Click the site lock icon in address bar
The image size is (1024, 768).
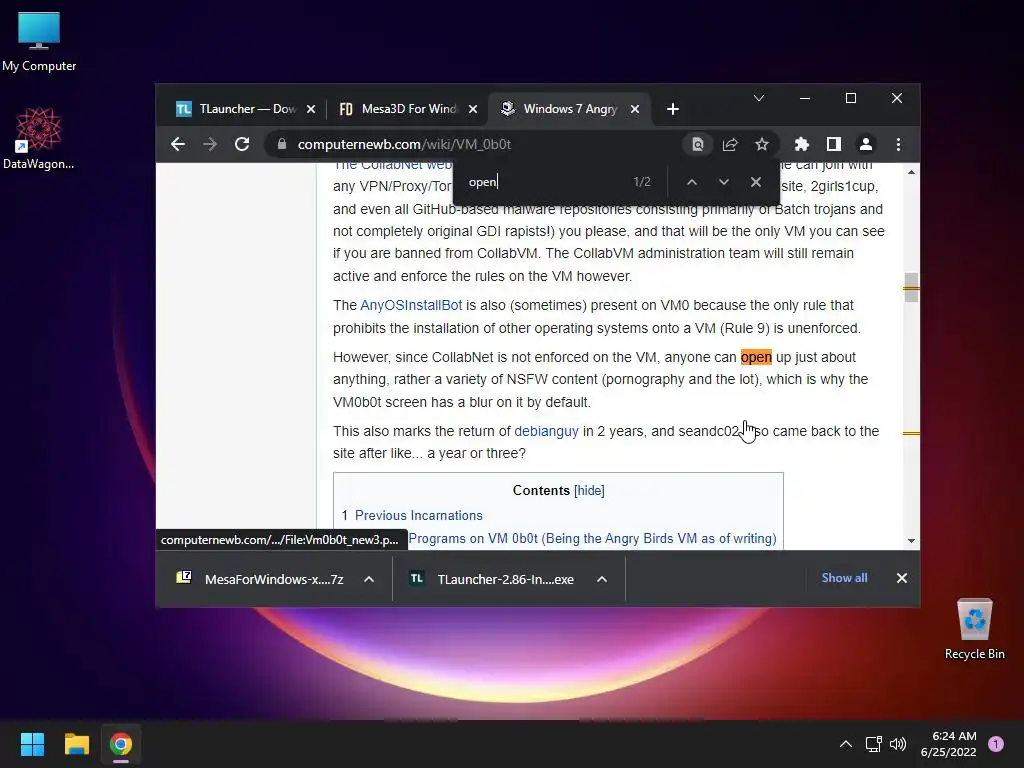point(281,144)
